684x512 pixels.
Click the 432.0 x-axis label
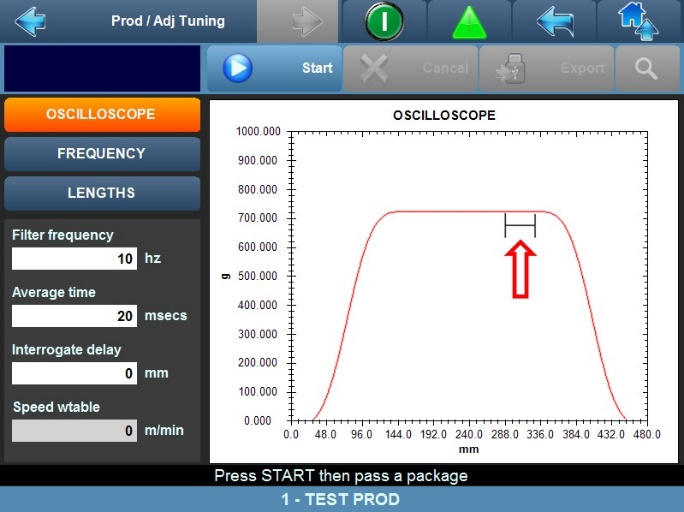pyautogui.click(x=611, y=434)
